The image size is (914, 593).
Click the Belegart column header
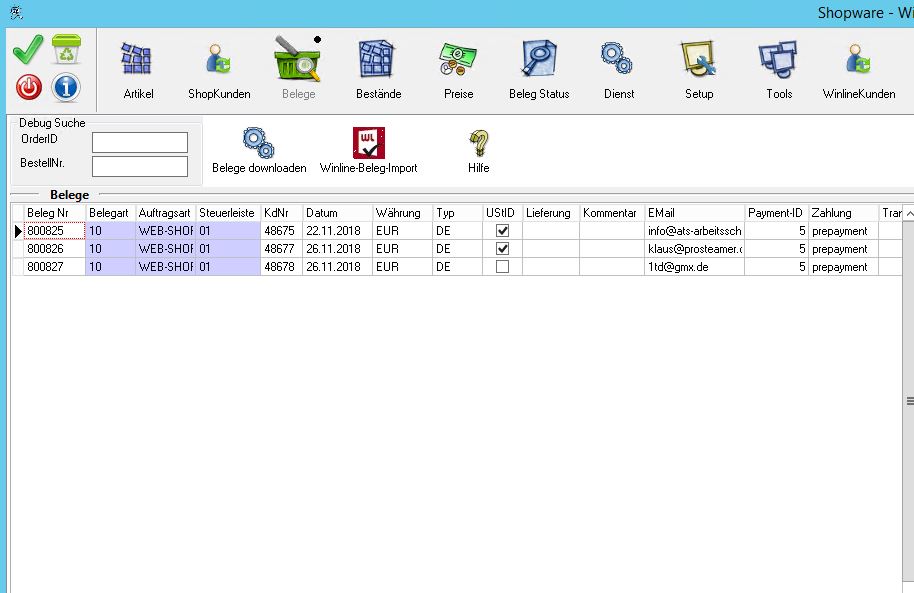(110, 213)
